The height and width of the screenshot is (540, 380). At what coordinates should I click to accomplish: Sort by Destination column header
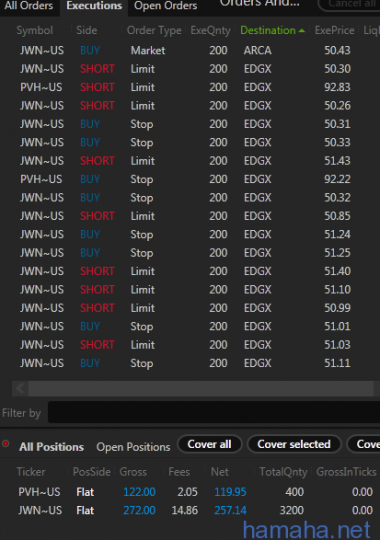[x=268, y=30]
